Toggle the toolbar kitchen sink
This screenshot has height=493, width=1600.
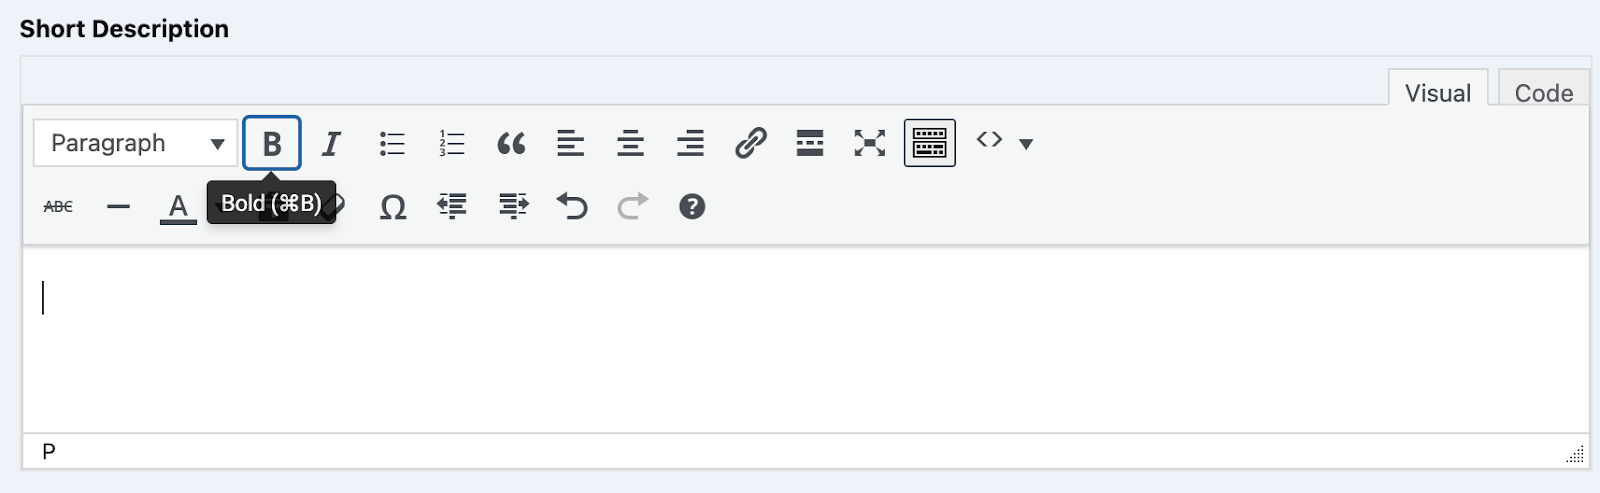coord(930,143)
